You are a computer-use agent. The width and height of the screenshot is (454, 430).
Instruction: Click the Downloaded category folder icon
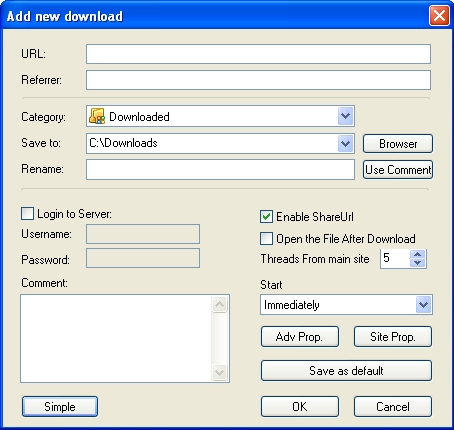(97, 116)
